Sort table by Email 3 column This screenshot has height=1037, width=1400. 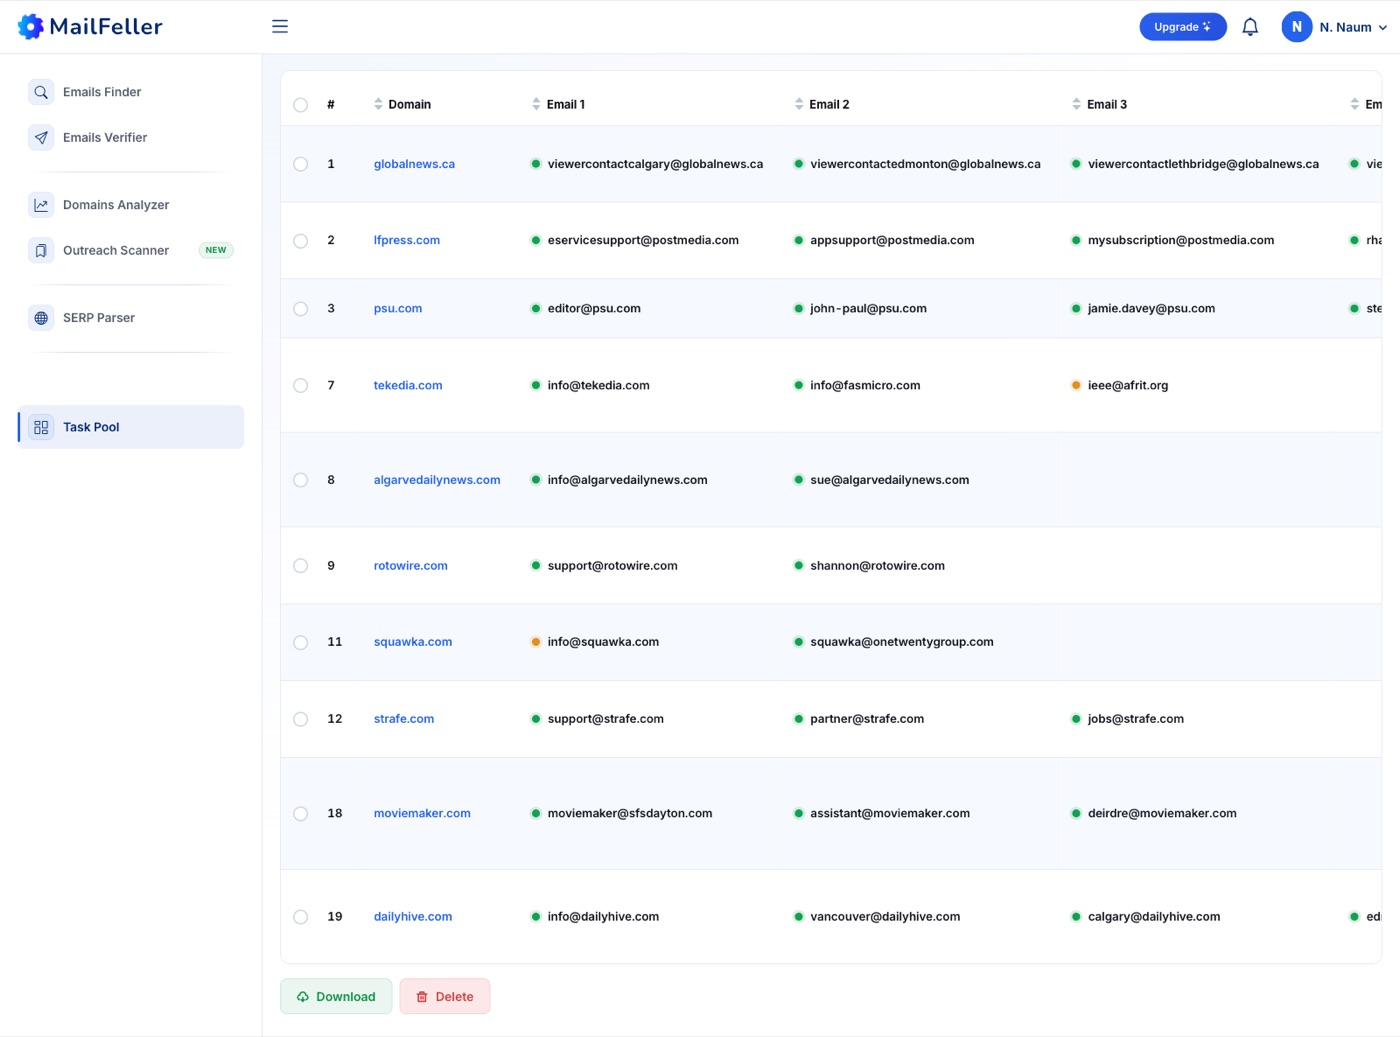1076,104
